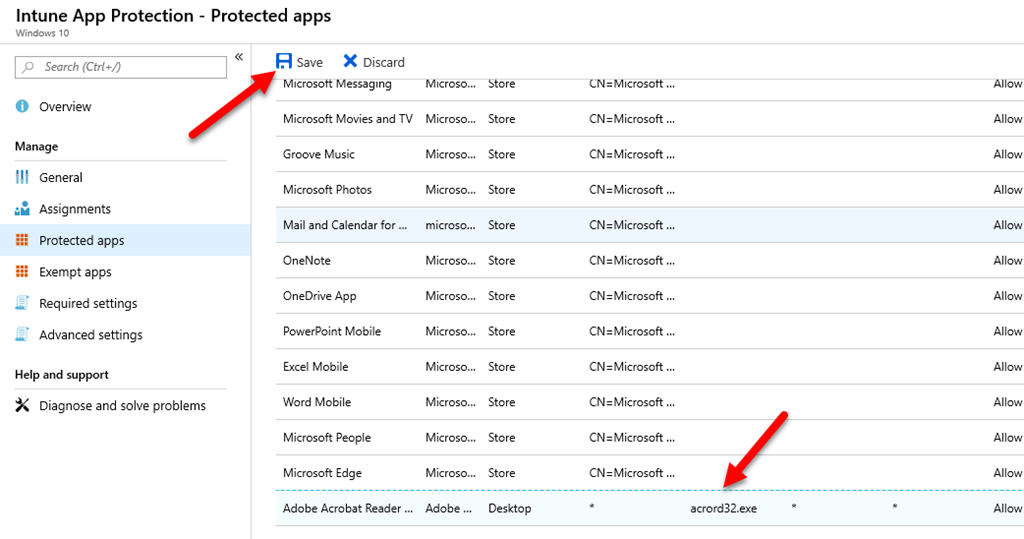Collapse the sidebar with double chevron
Screen dimensions: 1024x539
point(239,57)
